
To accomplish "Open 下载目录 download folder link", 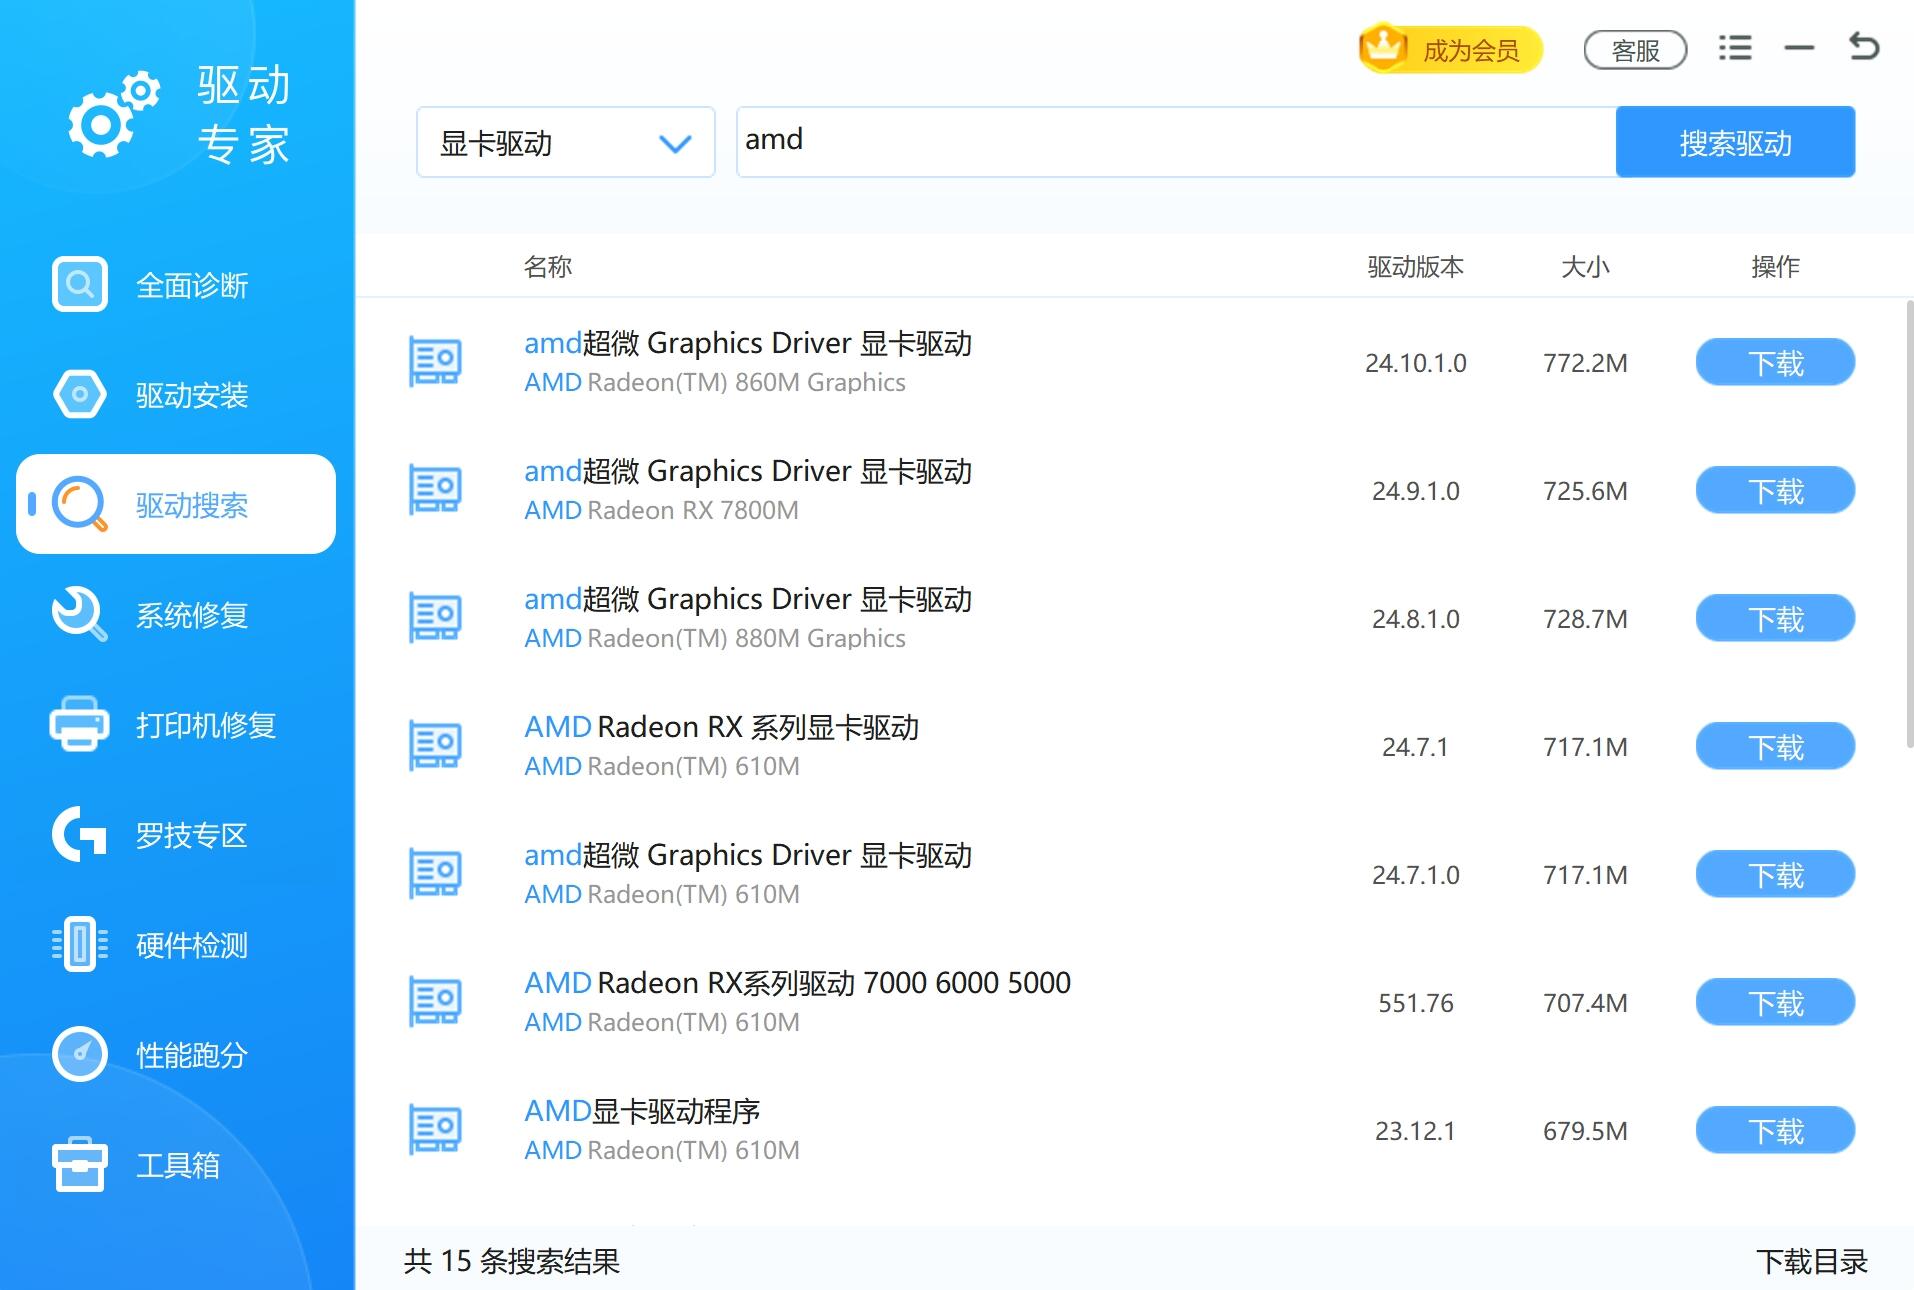I will (x=1812, y=1261).
